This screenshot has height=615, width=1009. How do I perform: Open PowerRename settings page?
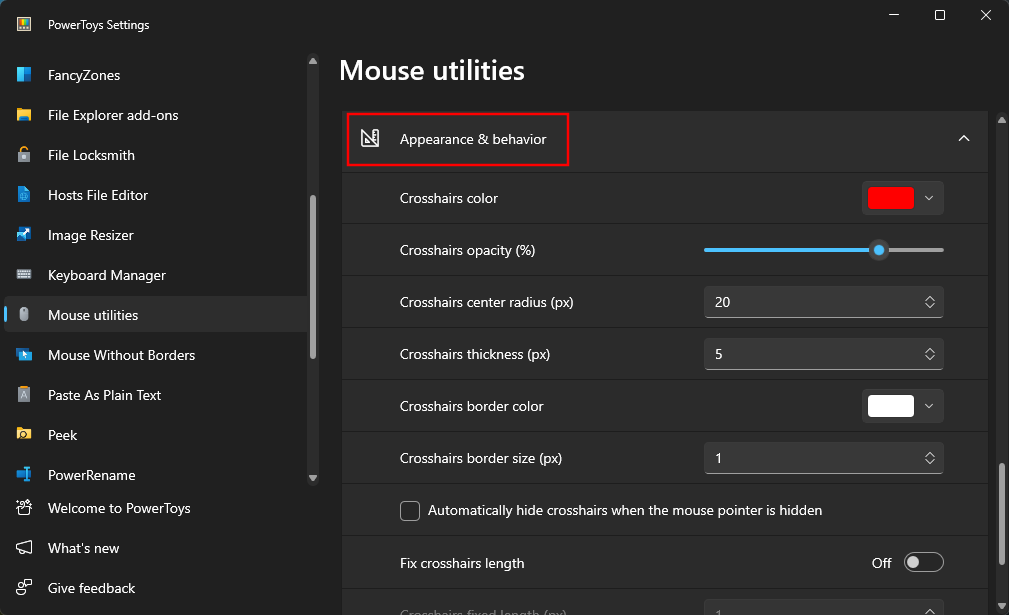[x=156, y=474]
